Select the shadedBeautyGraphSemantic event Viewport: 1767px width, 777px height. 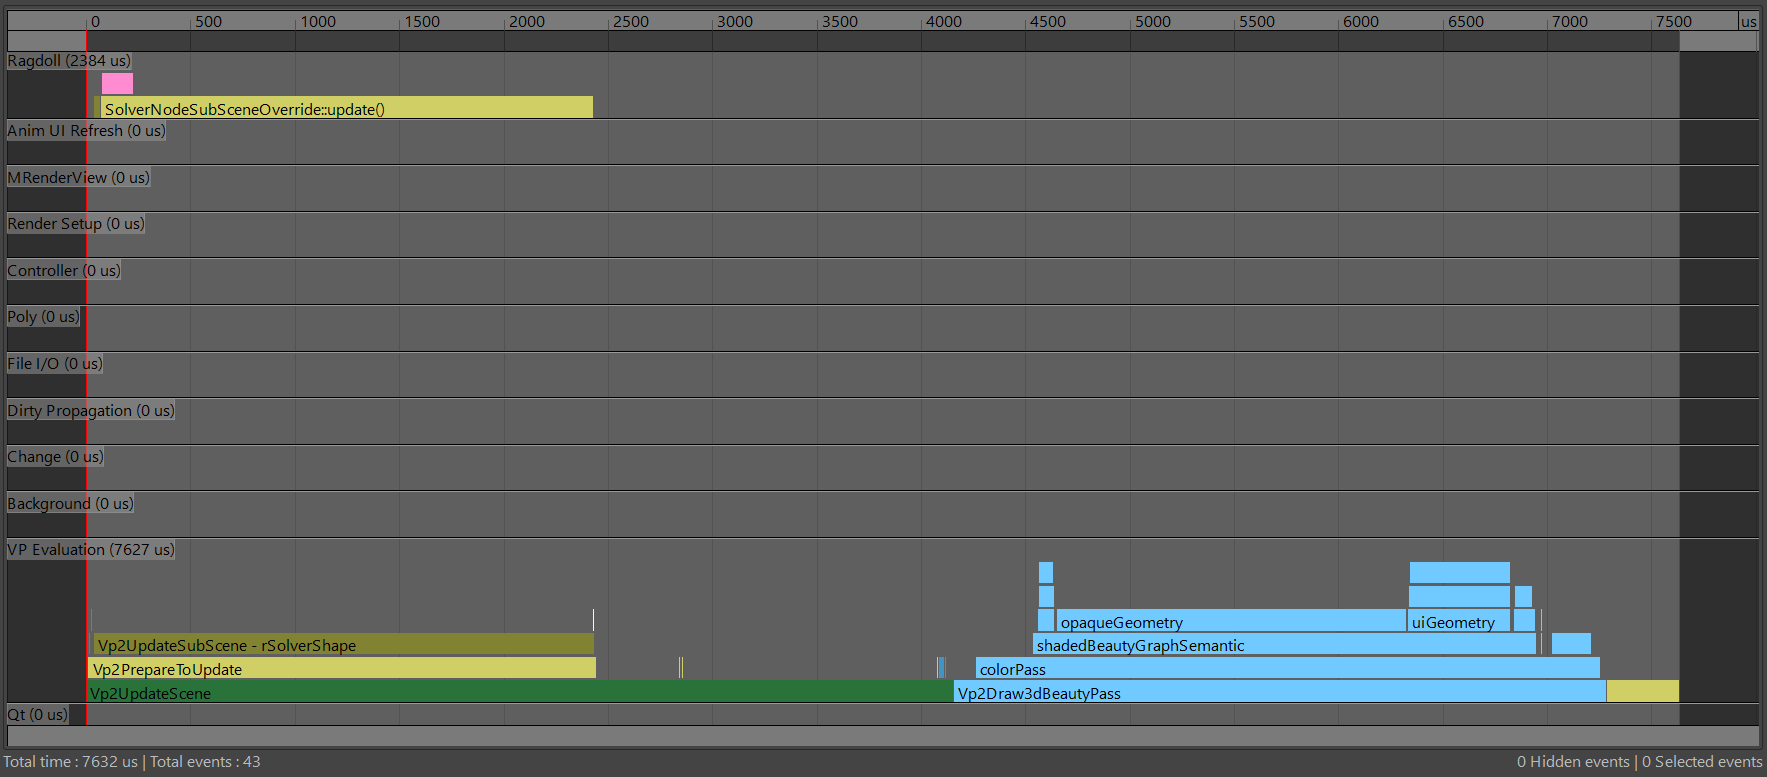1284,644
